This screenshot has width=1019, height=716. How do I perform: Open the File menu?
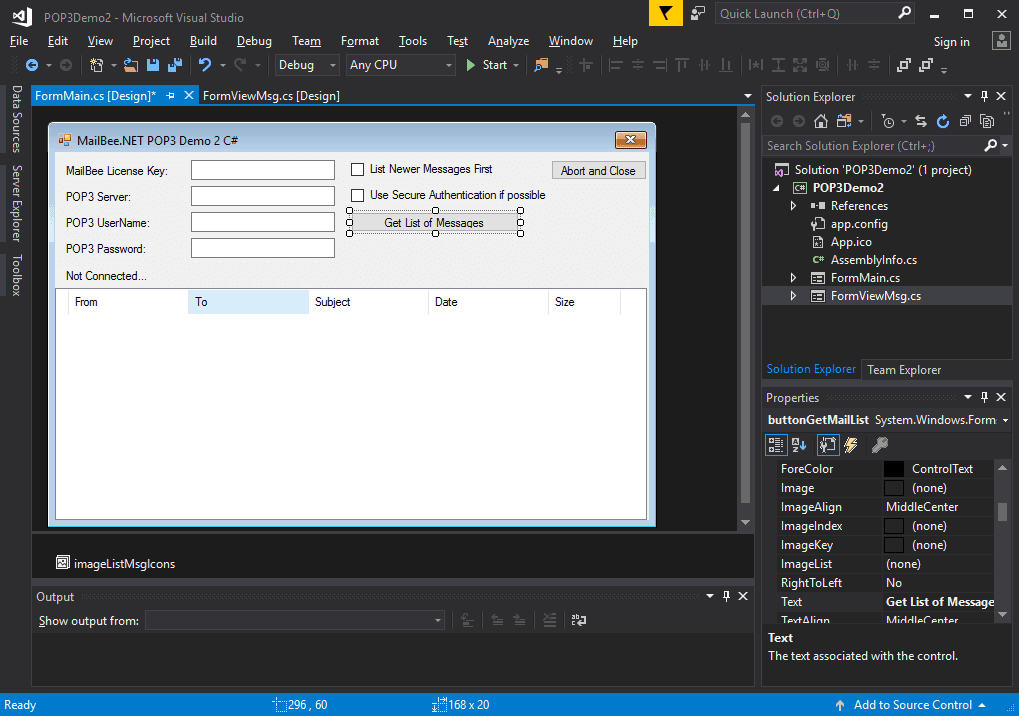pyautogui.click(x=19, y=41)
